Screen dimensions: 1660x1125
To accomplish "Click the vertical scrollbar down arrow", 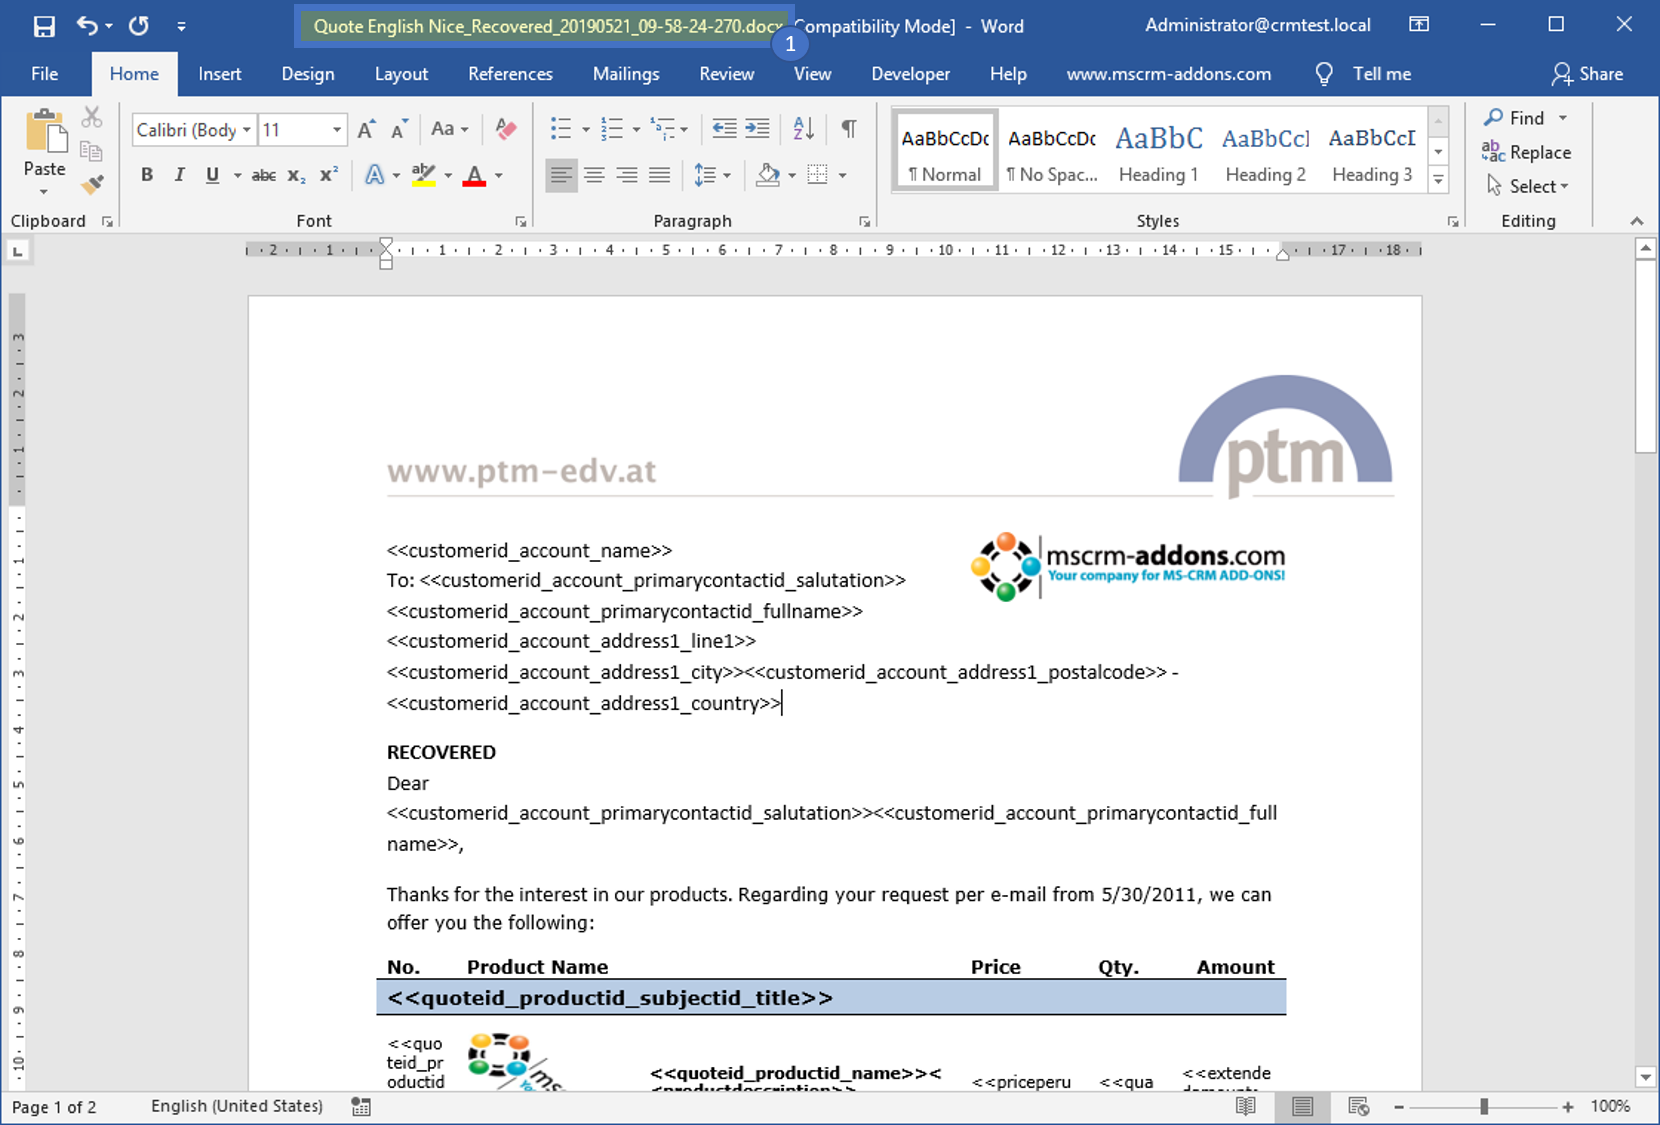I will coord(1645,1077).
